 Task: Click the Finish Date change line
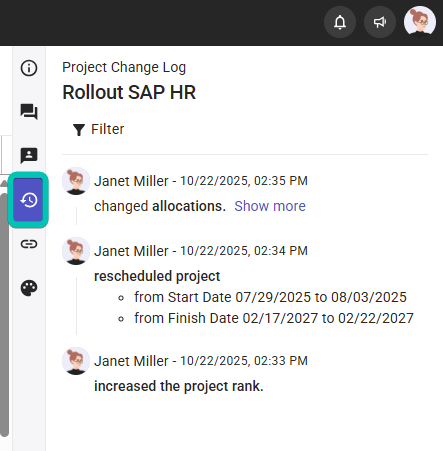pos(274,318)
